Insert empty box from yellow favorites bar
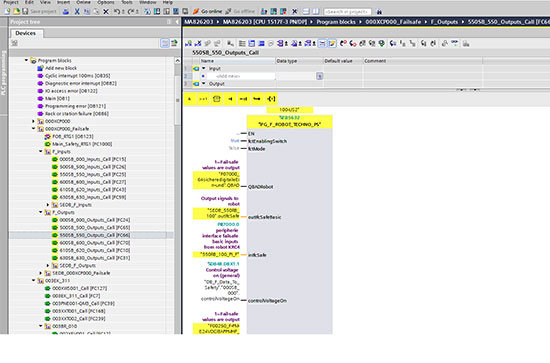The width and height of the screenshot is (550, 363). (x=216, y=99)
